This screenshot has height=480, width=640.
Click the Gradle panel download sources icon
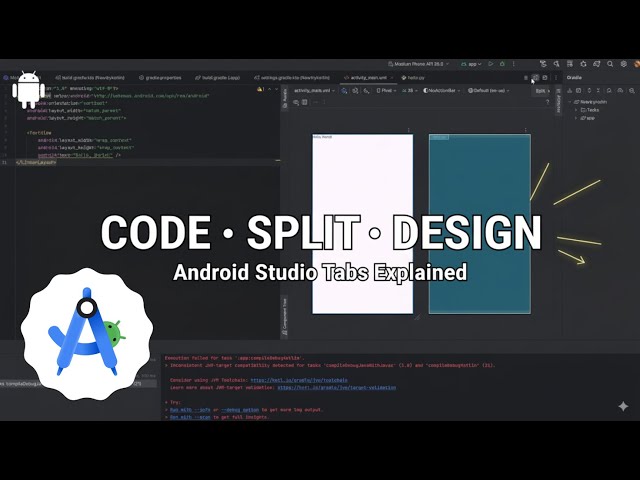[x=570, y=91]
